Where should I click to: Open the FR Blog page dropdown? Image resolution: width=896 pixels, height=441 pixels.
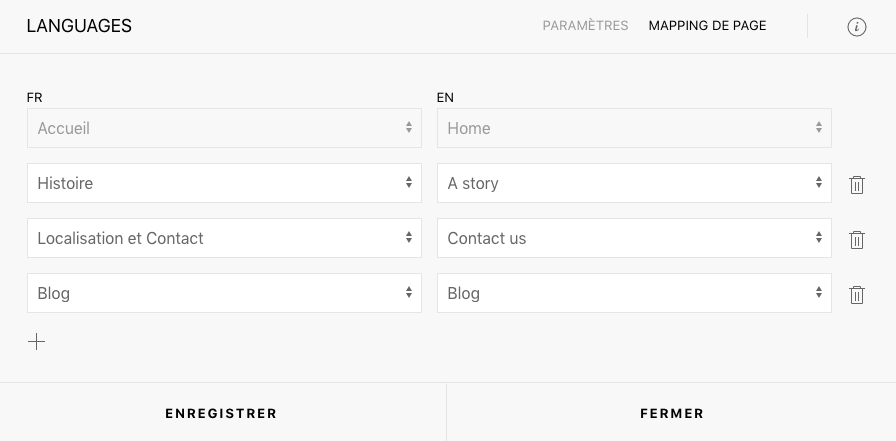click(x=224, y=292)
